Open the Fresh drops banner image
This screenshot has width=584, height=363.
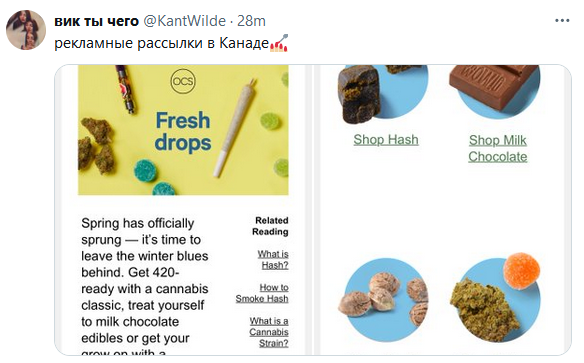click(x=183, y=130)
